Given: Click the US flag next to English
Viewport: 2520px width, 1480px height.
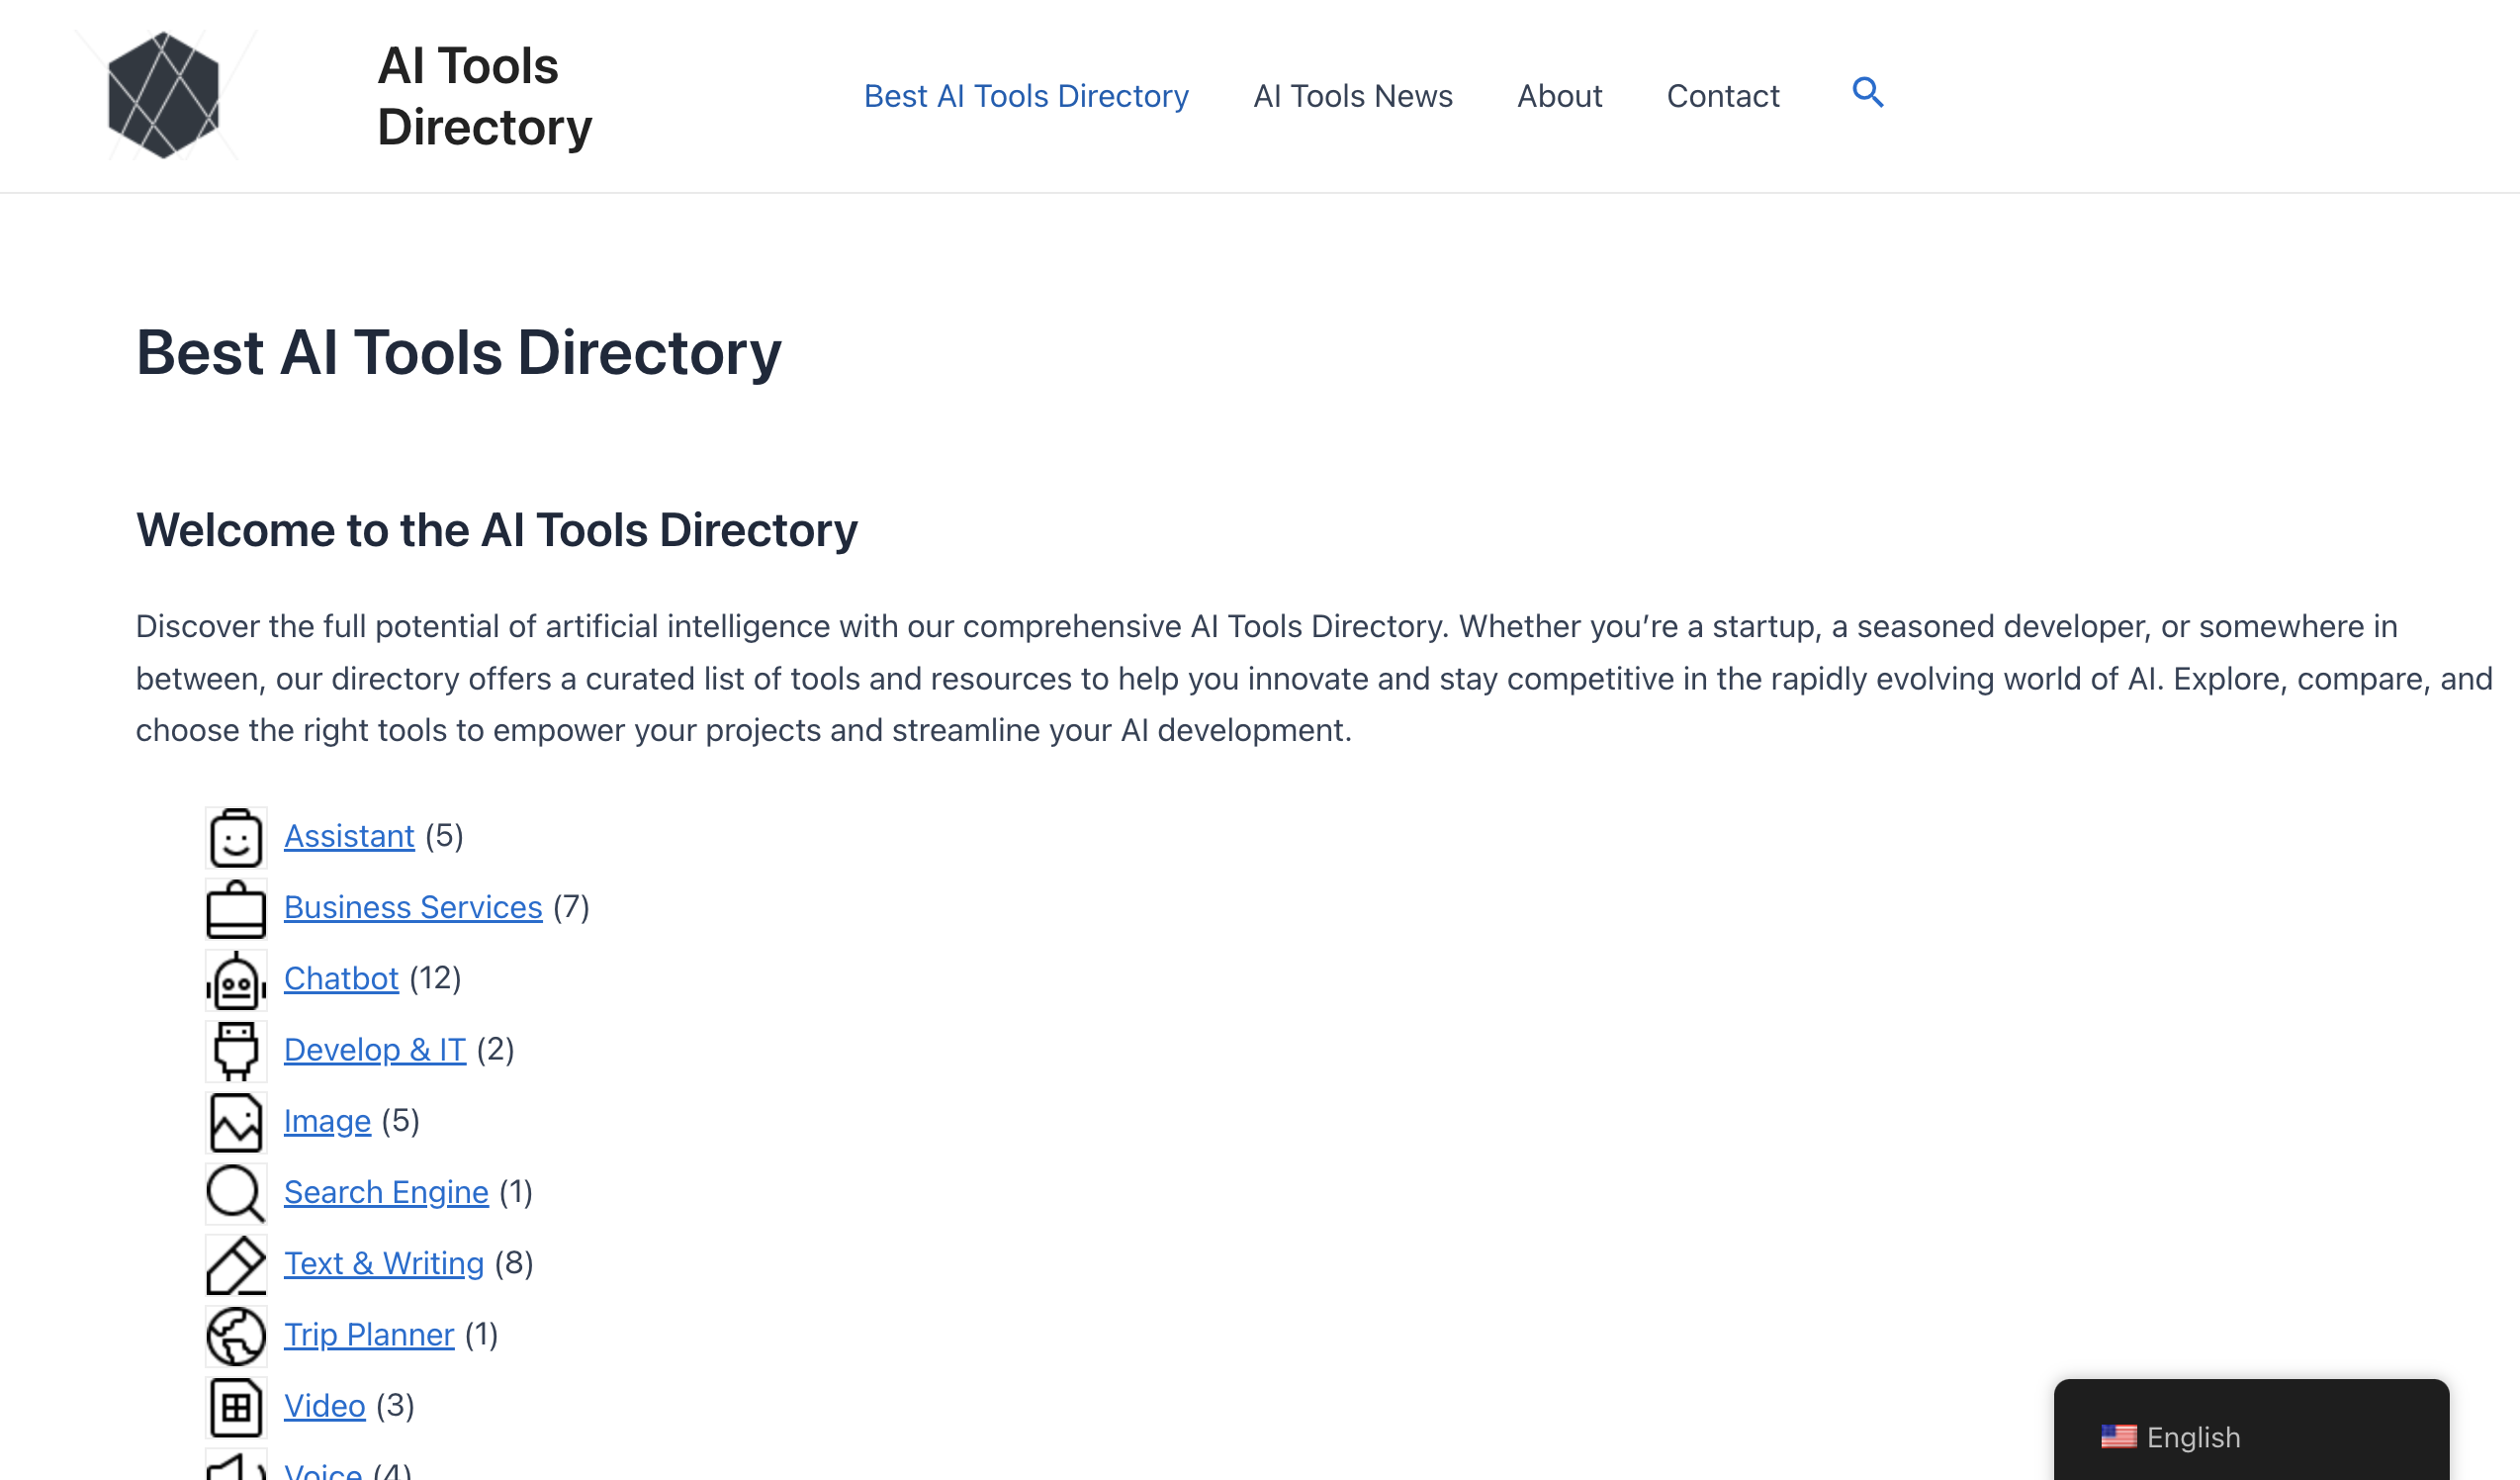Looking at the screenshot, I should pyautogui.click(x=2120, y=1437).
